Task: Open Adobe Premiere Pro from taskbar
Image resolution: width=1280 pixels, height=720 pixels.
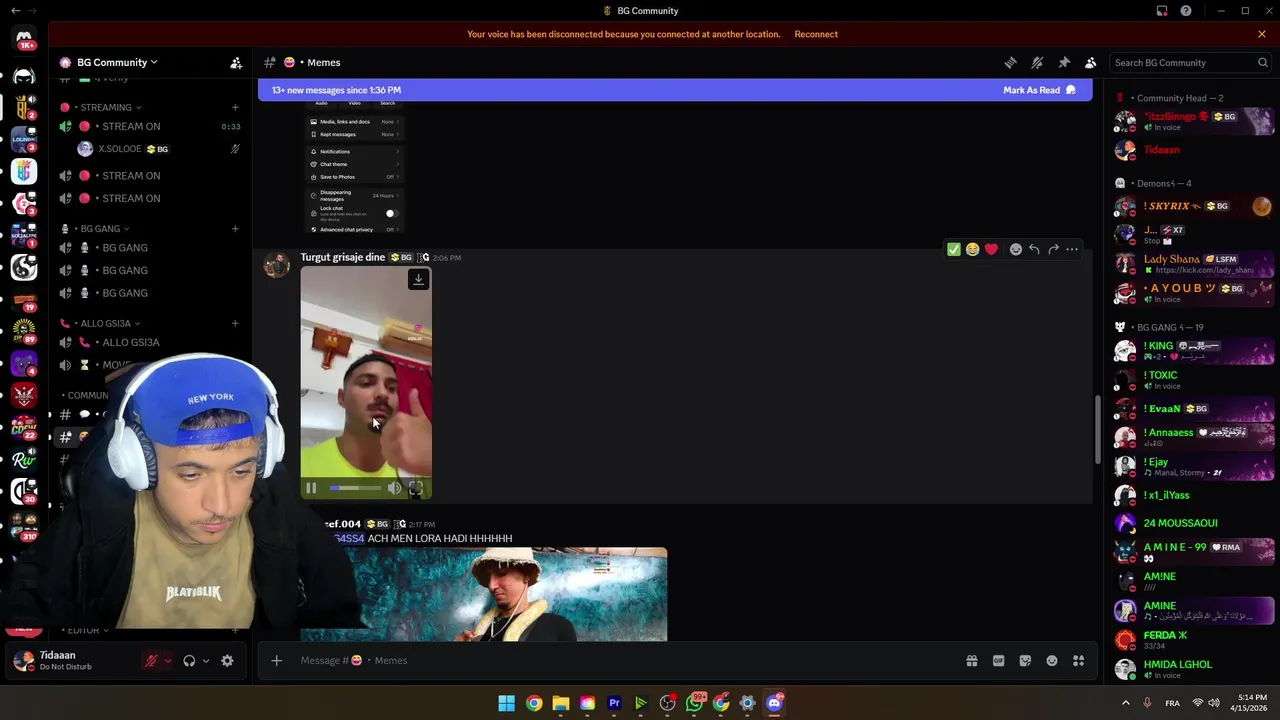Action: [x=614, y=703]
